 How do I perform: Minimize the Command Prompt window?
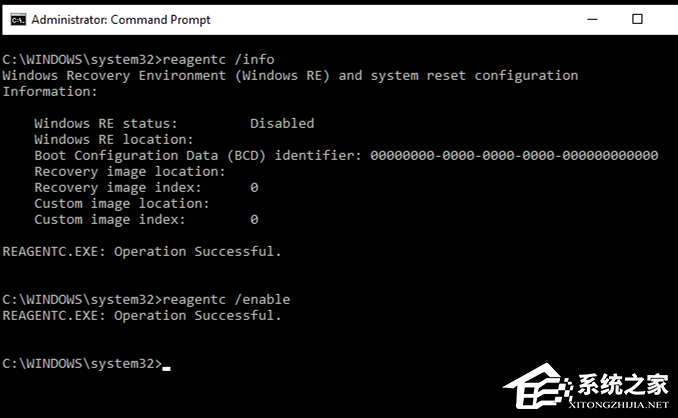[x=593, y=19]
